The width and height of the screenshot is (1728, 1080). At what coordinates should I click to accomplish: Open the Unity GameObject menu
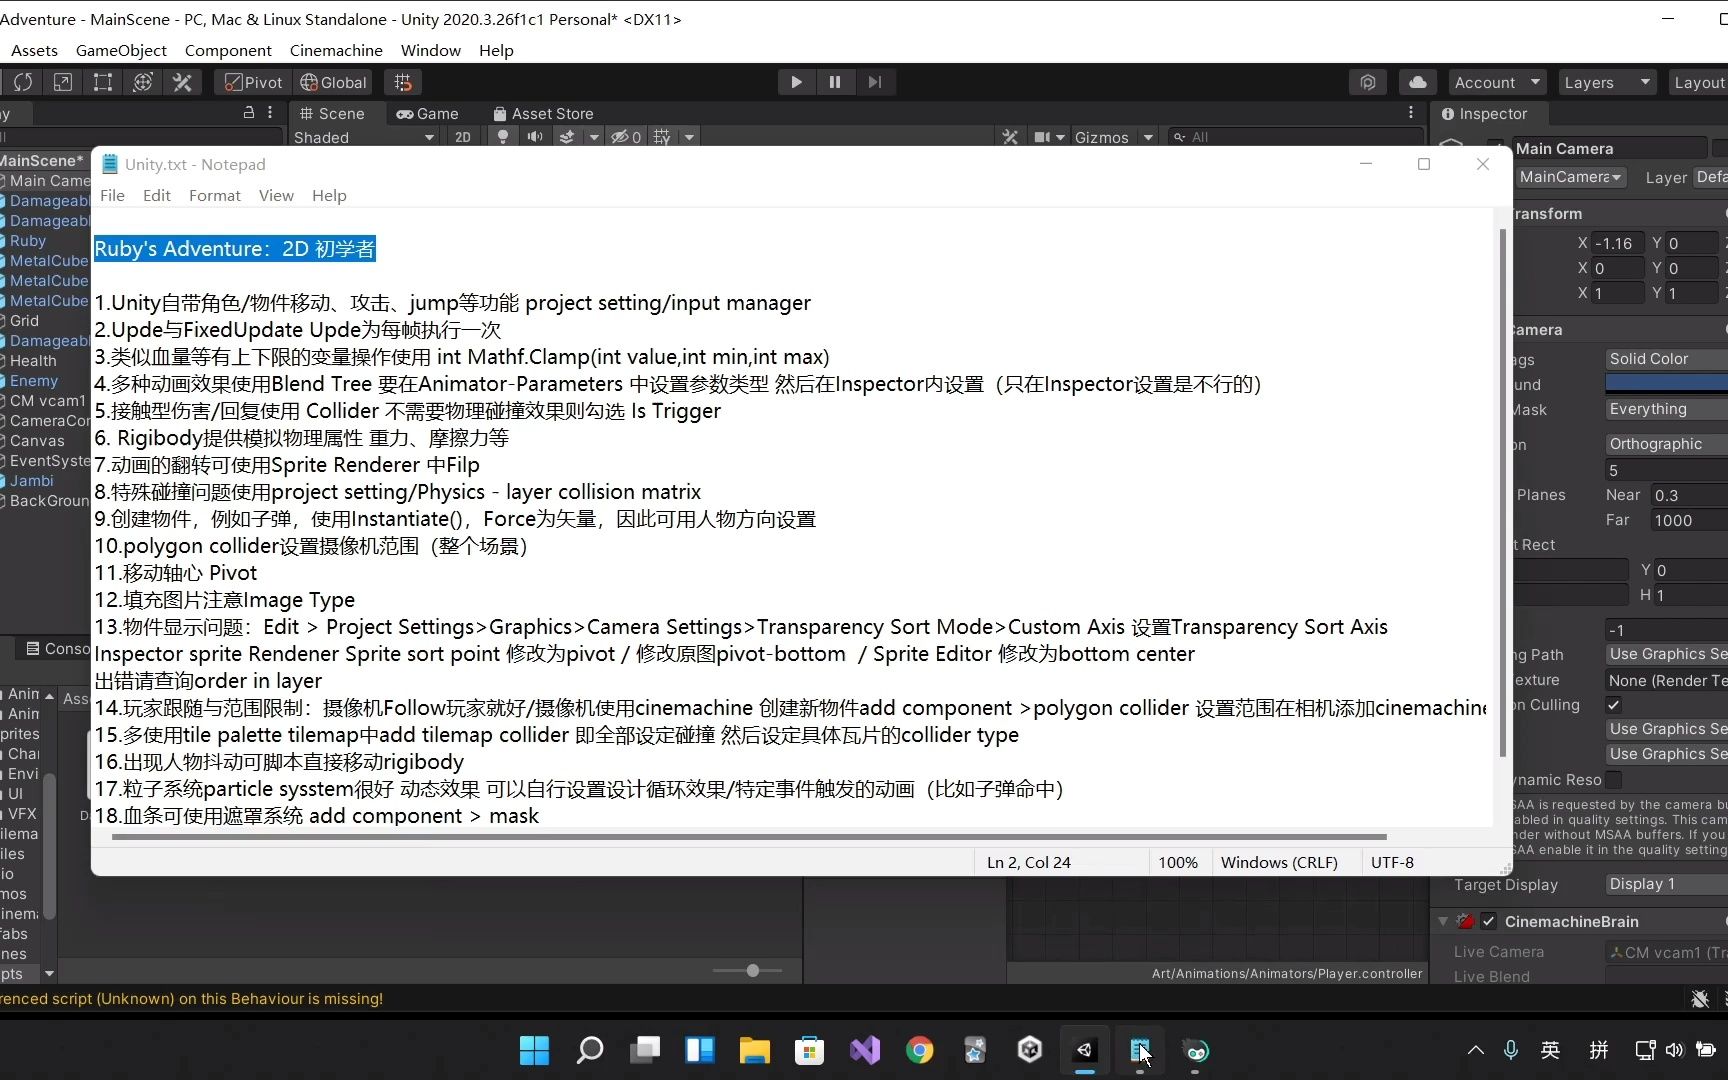121,50
